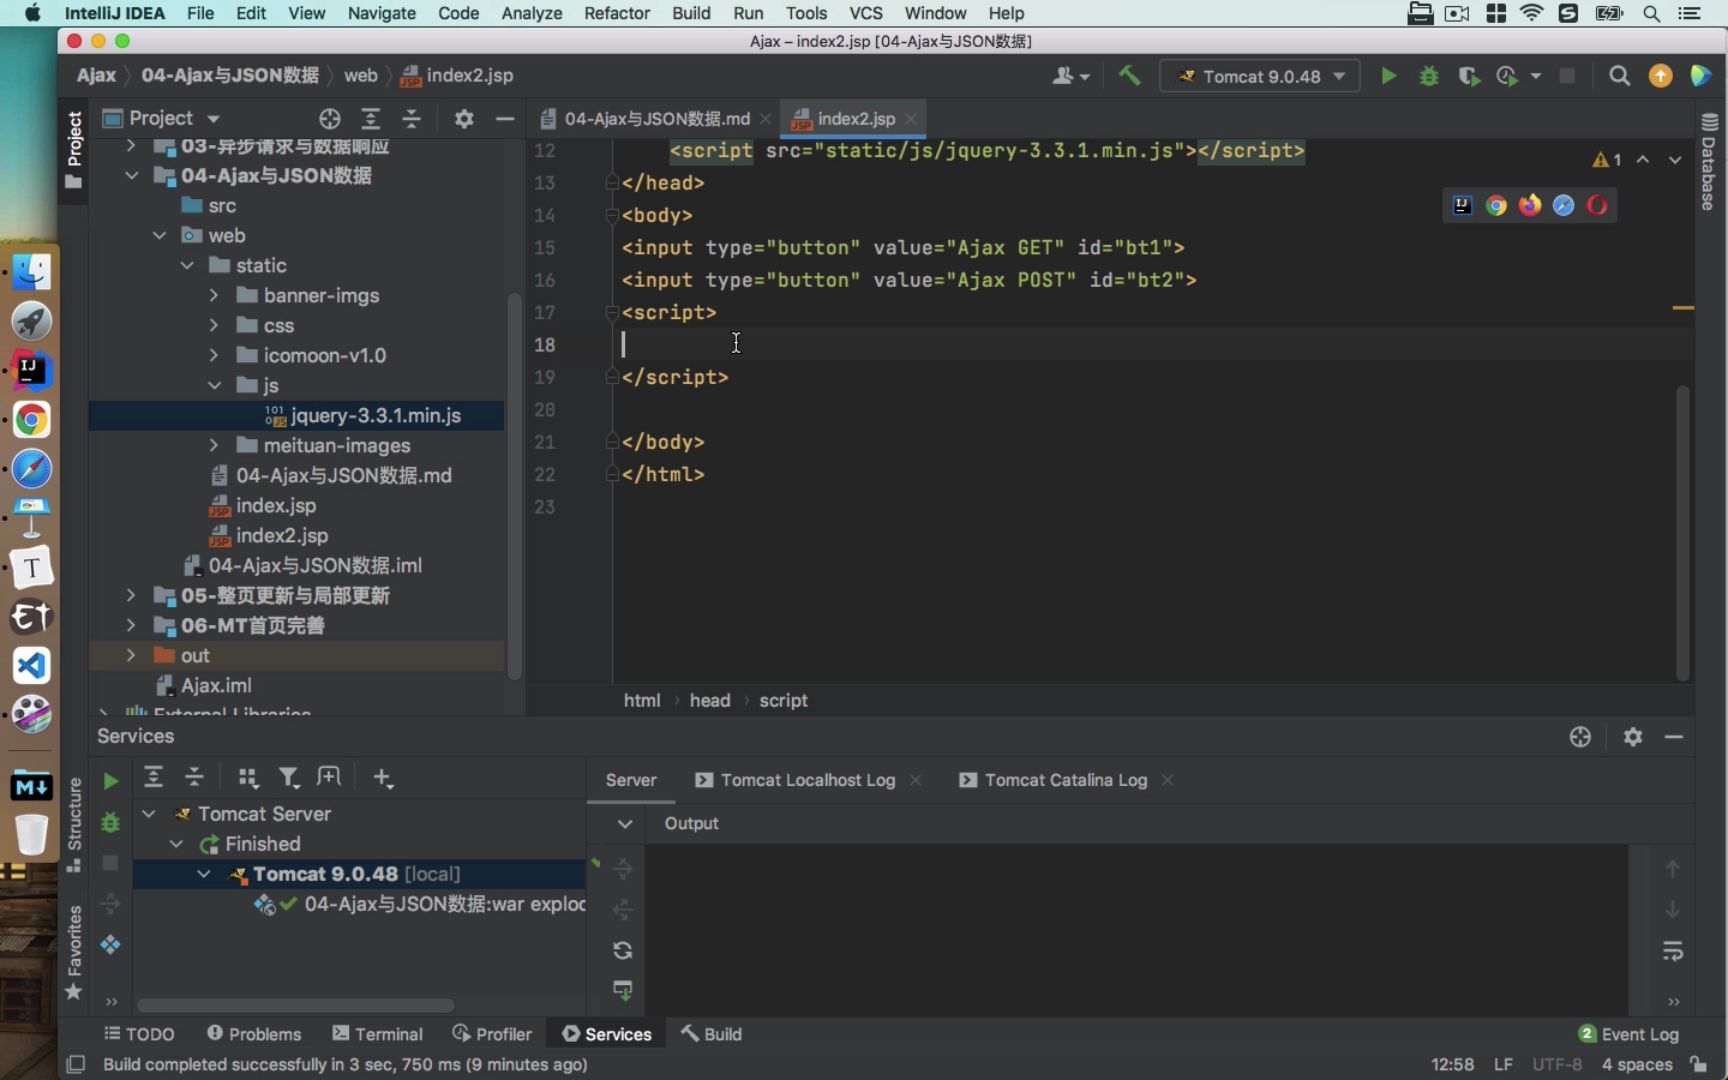The height and width of the screenshot is (1080, 1728).
Task: Expand the 05-整页更新与局部更新 module
Action: (131, 596)
